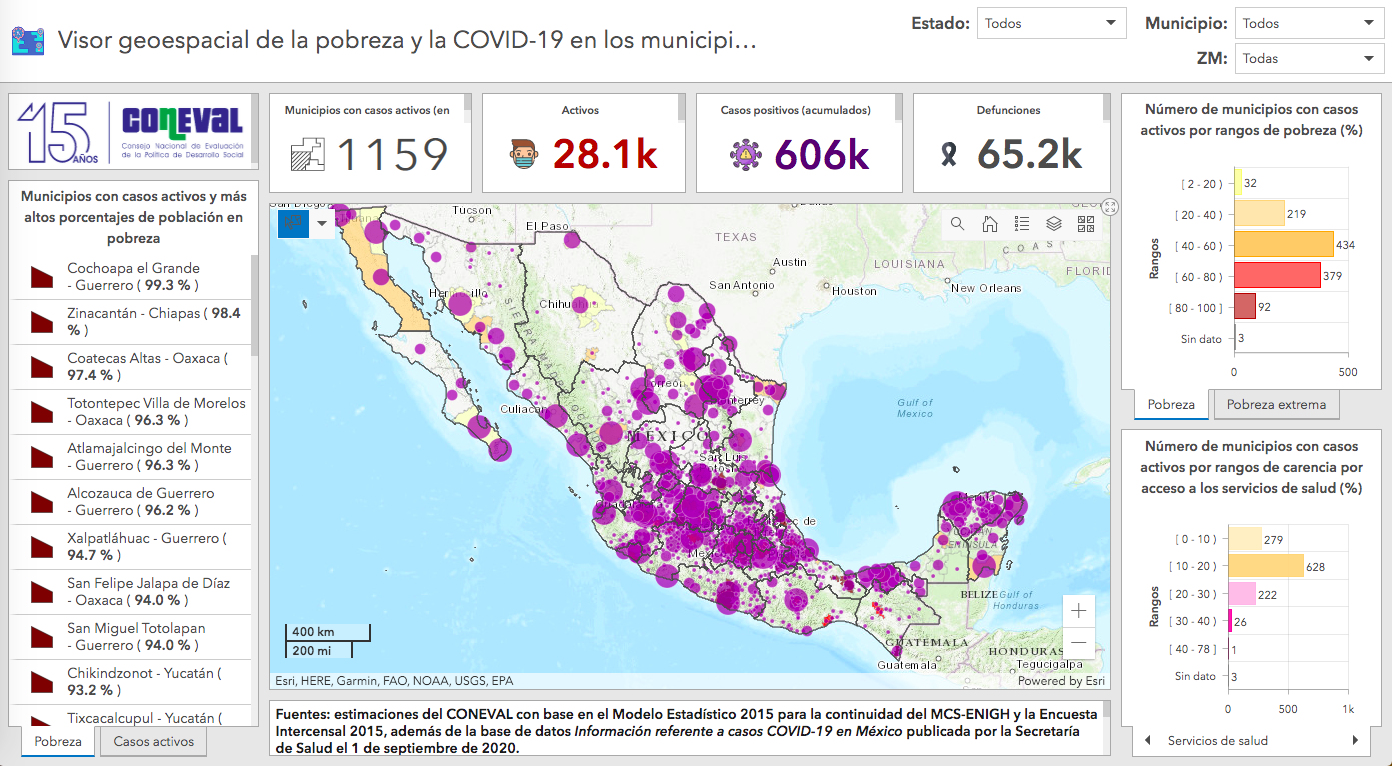Viewport: 1392px width, 766px height.
Task: Open the map search tool
Action: [957, 224]
